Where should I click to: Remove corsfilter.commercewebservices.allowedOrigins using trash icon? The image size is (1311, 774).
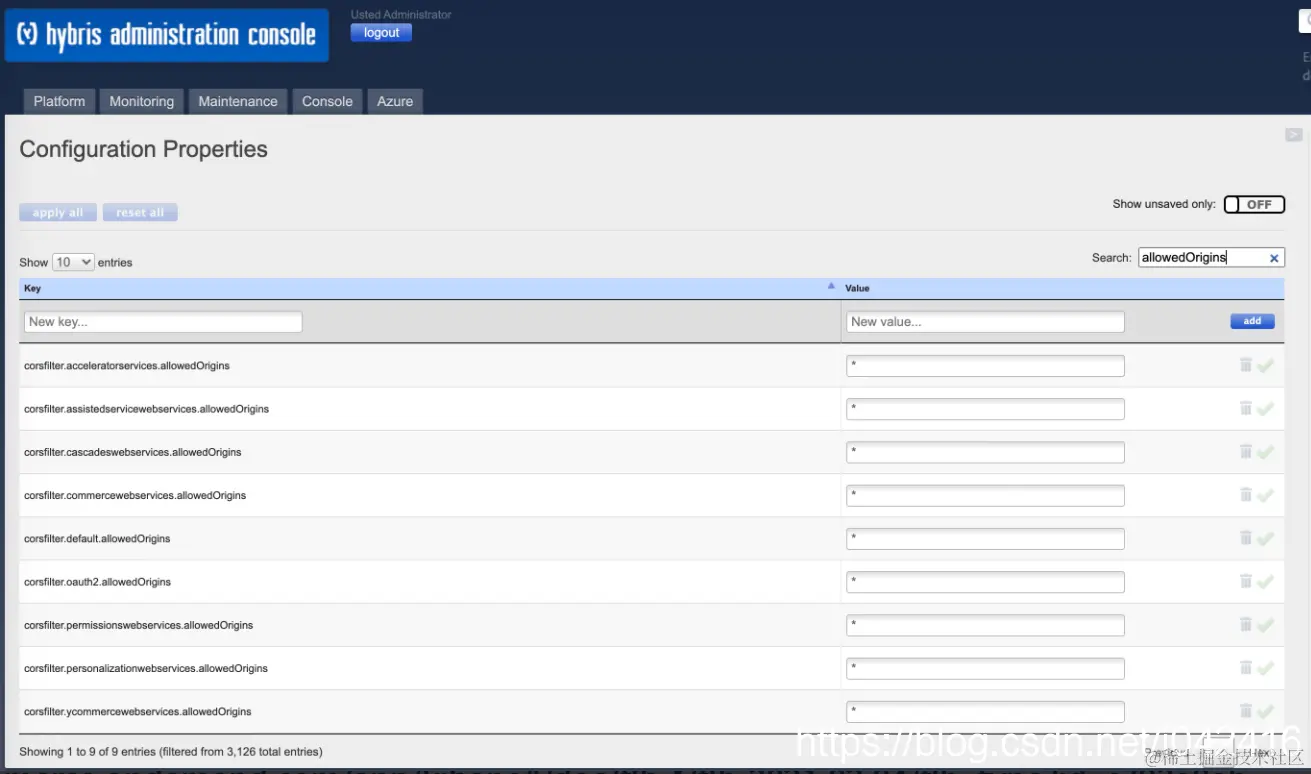coord(1246,494)
